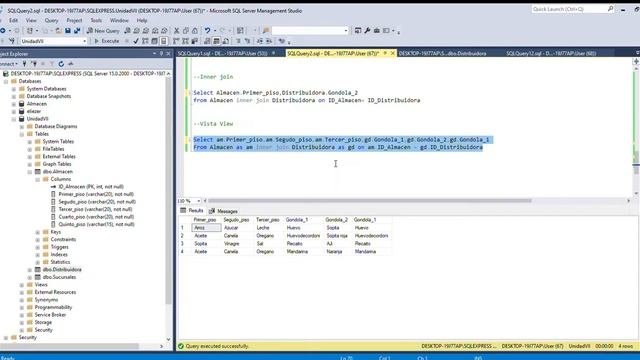Open the Query menu
This screenshot has height=360, width=640.
click(x=51, y=20)
